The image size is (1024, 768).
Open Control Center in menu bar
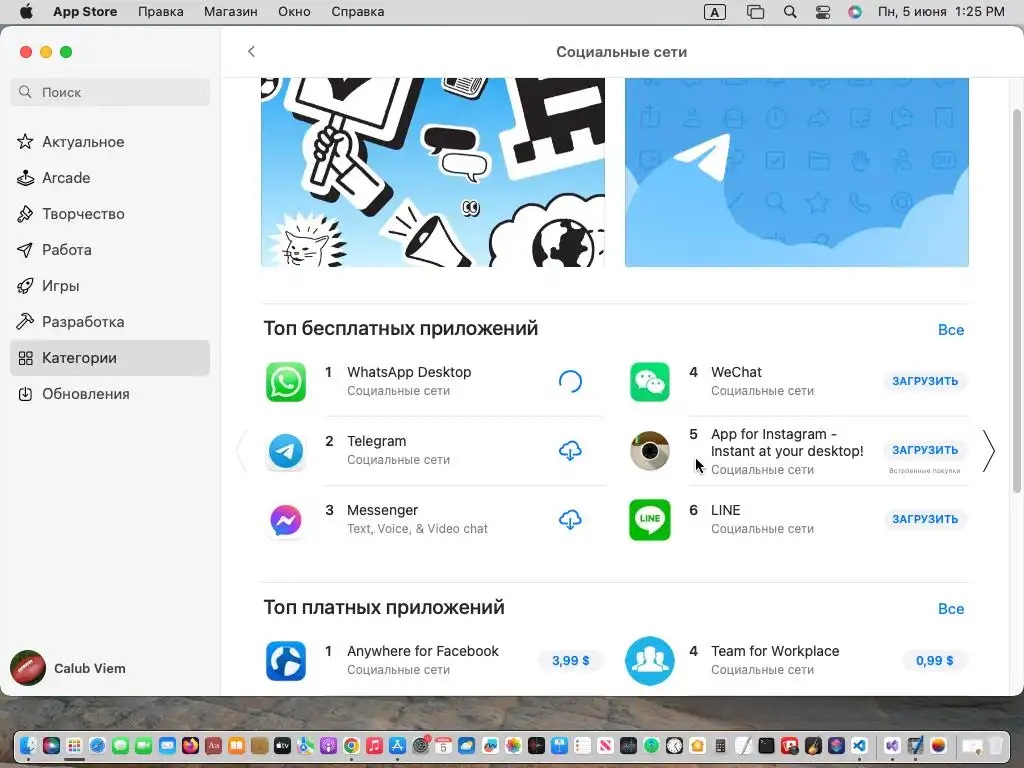[823, 12]
